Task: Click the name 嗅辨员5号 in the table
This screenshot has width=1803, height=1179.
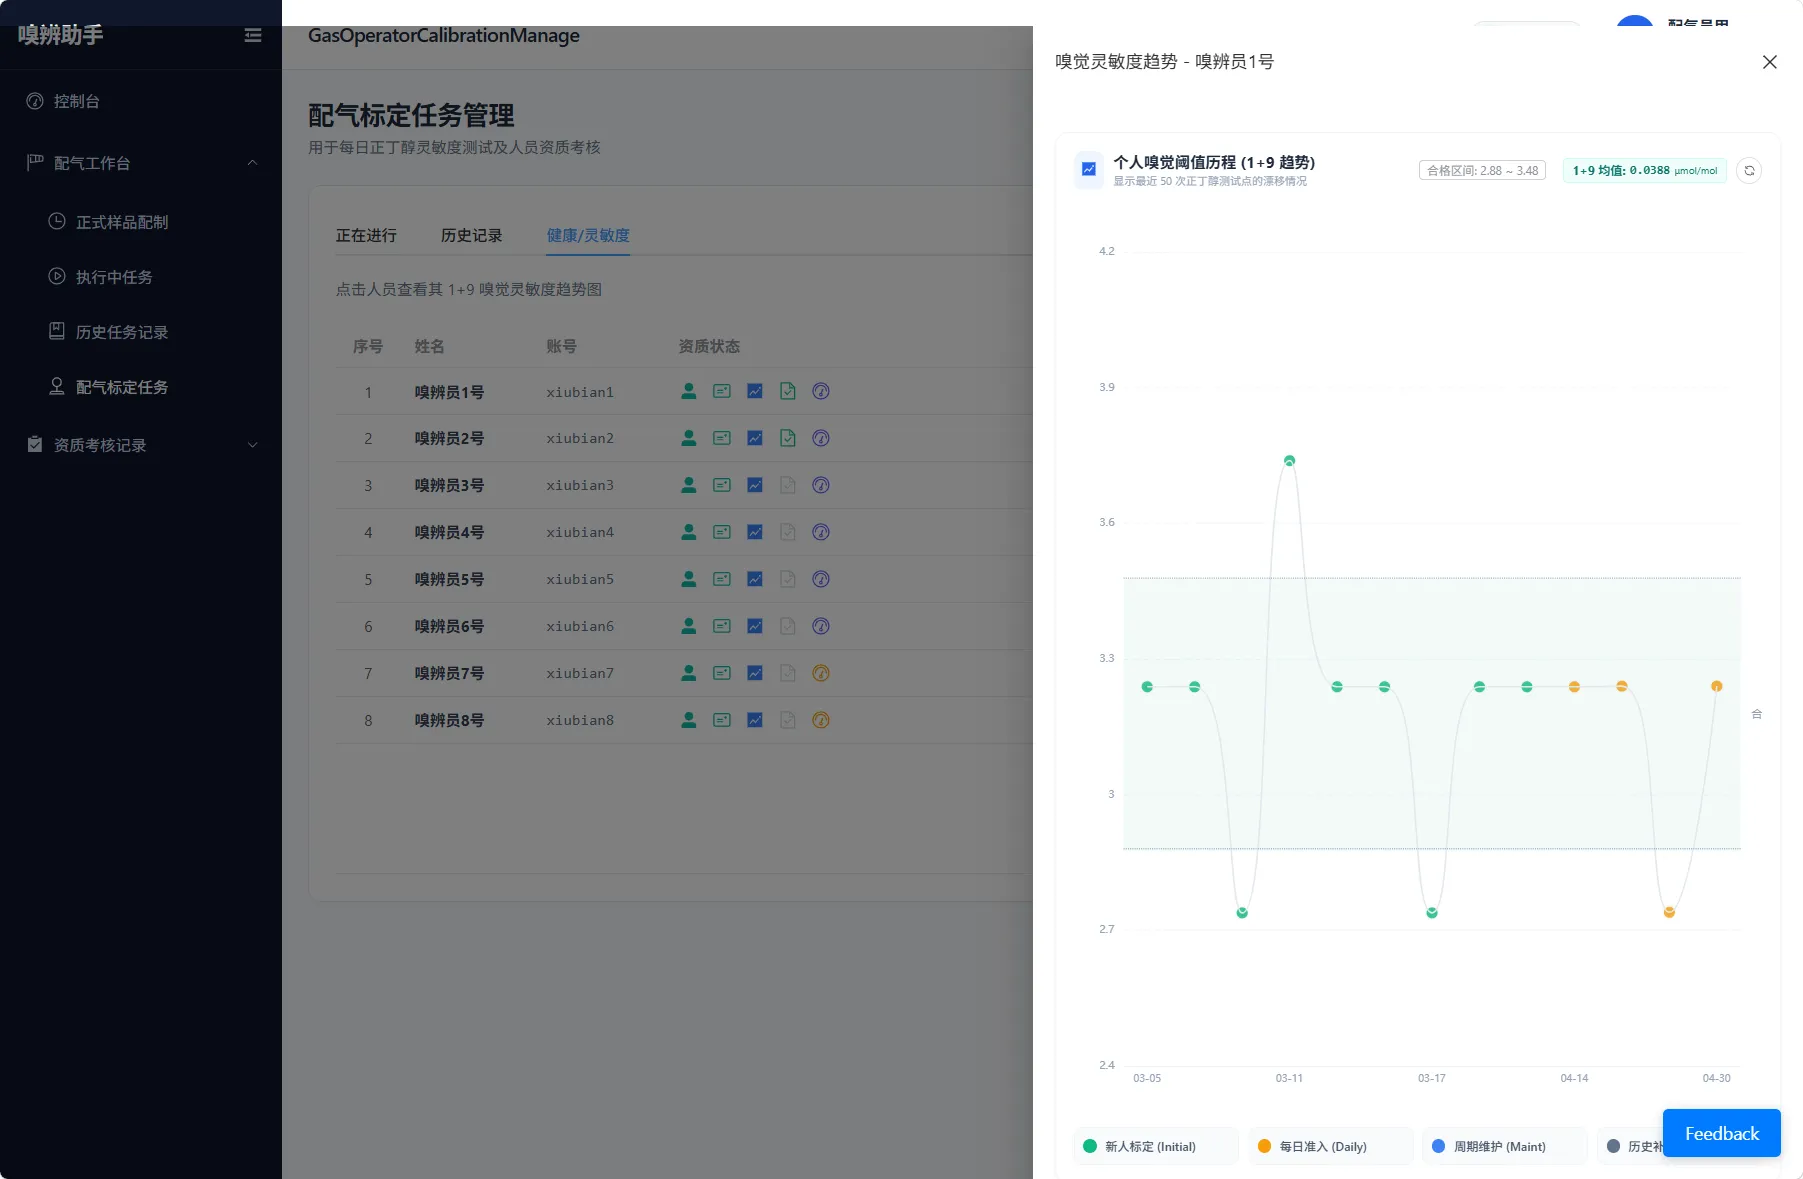Action: click(449, 579)
